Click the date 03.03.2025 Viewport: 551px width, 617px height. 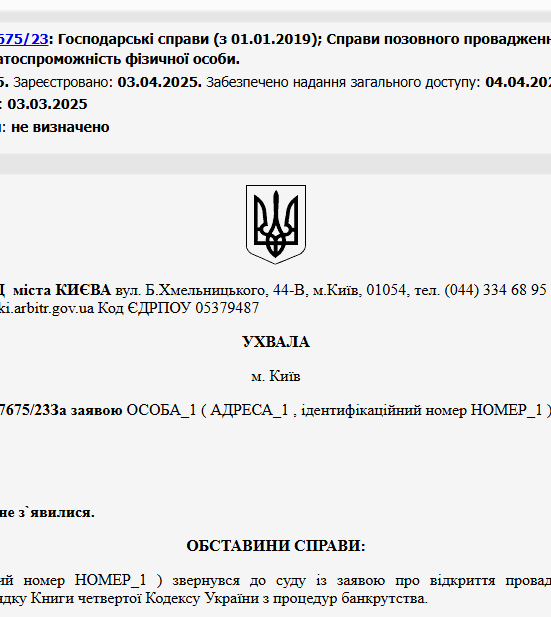click(x=47, y=104)
